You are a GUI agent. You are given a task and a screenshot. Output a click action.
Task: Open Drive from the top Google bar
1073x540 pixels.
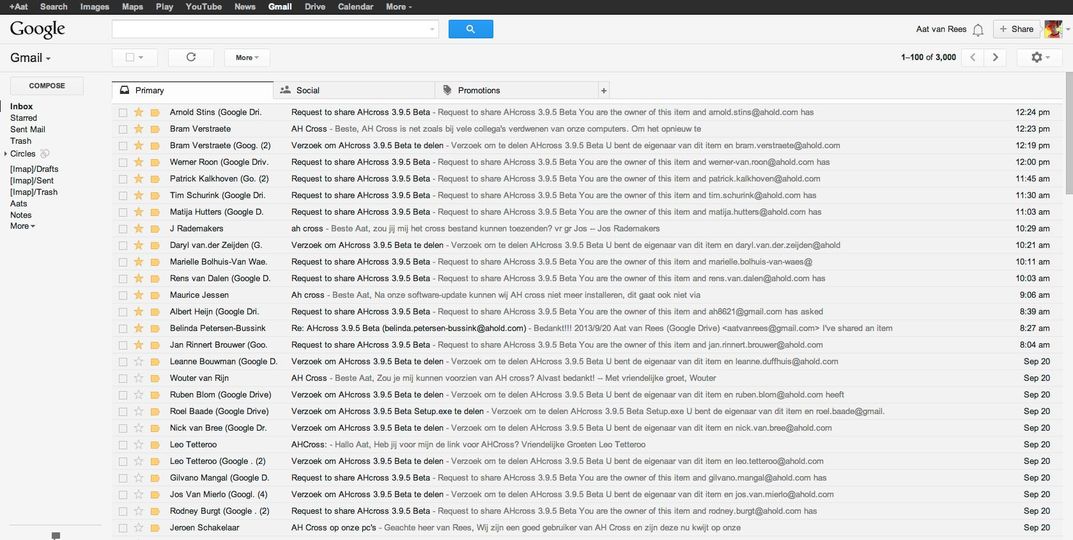[315, 7]
